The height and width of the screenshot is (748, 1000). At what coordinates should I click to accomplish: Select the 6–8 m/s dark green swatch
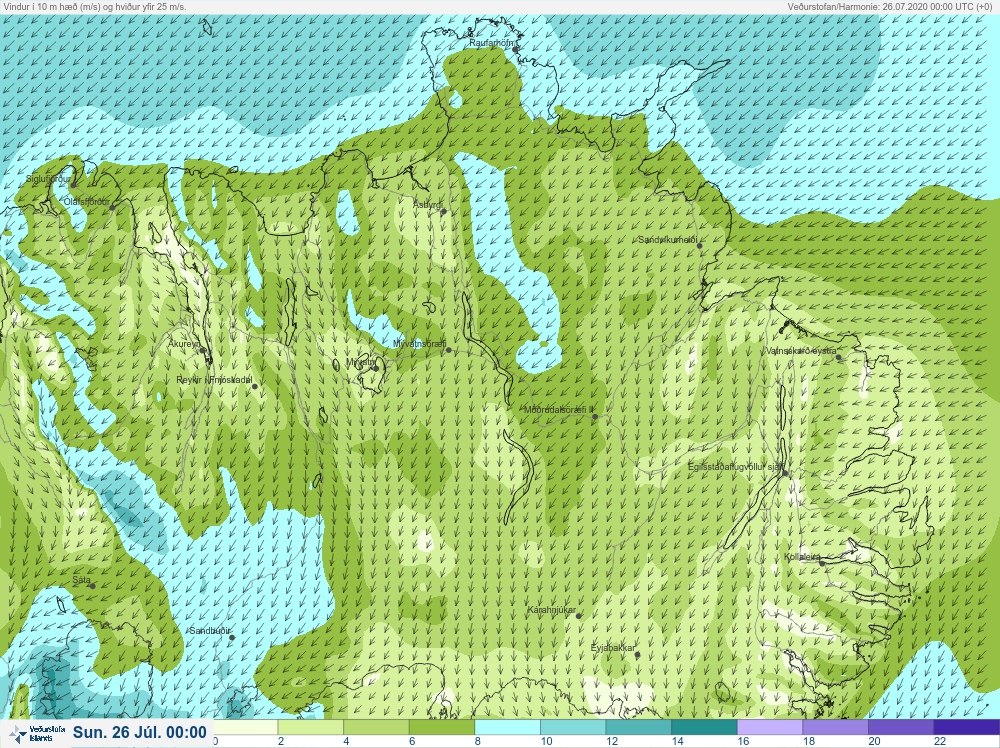tap(442, 728)
